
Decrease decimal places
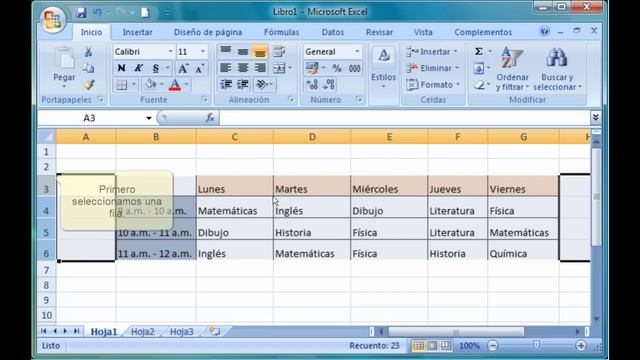click(329, 84)
